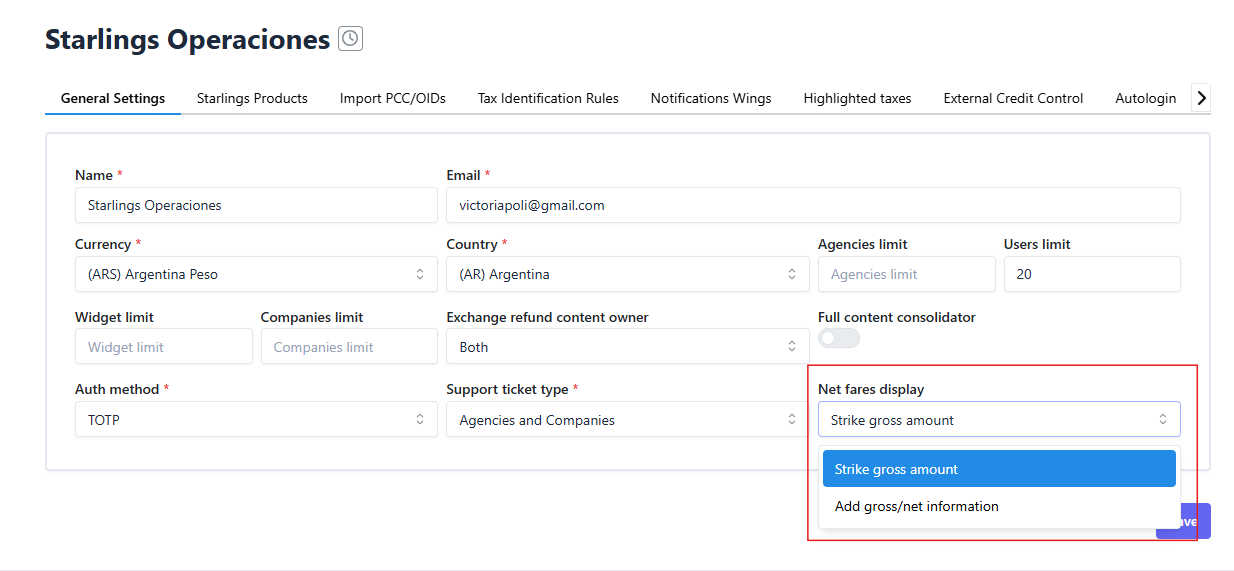Click the history clock icon beside the title
Image resolution: width=1234 pixels, height=571 pixels.
(350, 39)
